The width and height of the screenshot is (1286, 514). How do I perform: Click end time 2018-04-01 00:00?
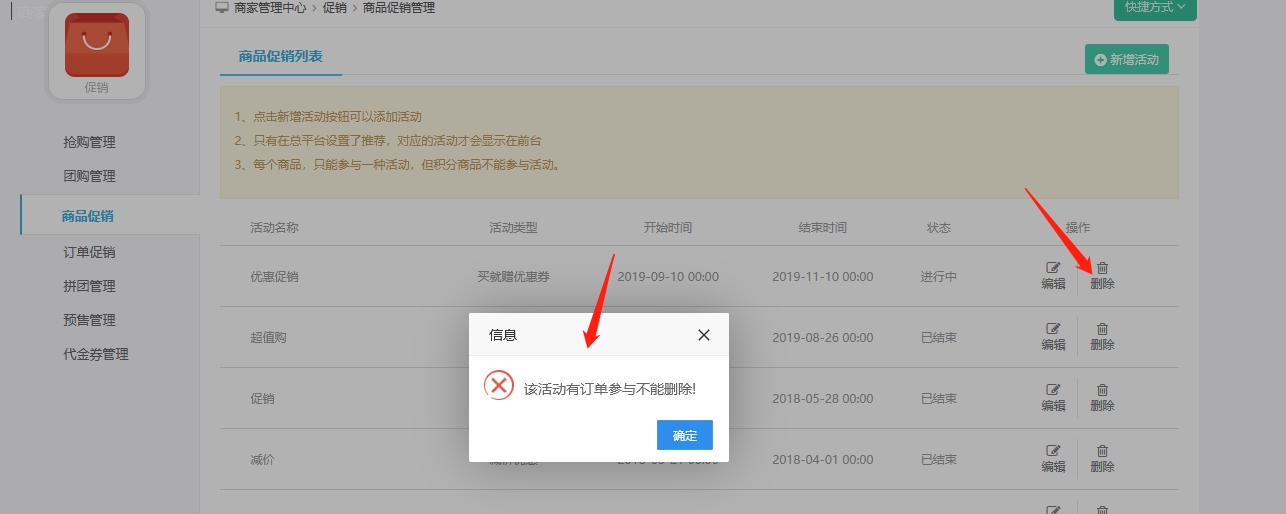click(823, 460)
